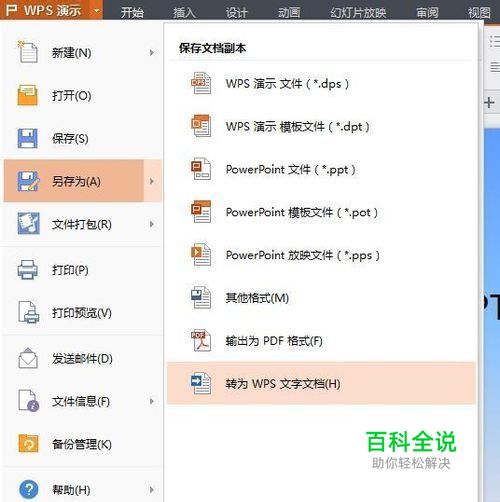Viewport: 500px width, 502px height.
Task: Click the File Package film icon
Action: 28,223
